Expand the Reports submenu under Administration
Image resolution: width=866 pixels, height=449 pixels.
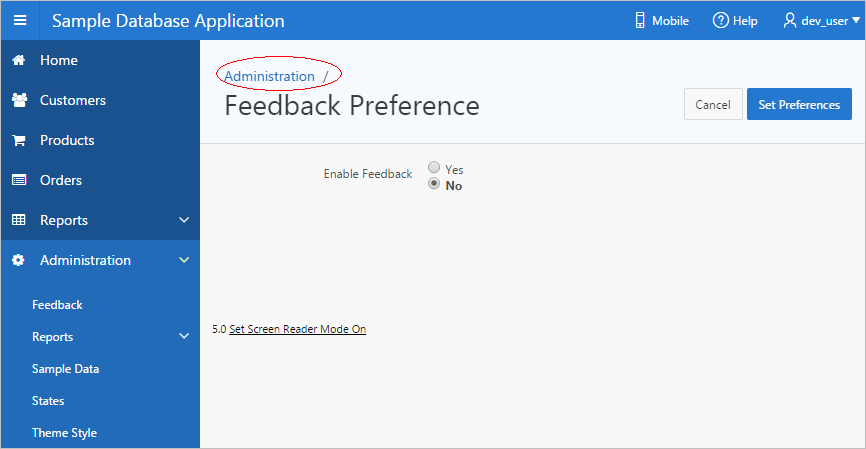184,337
